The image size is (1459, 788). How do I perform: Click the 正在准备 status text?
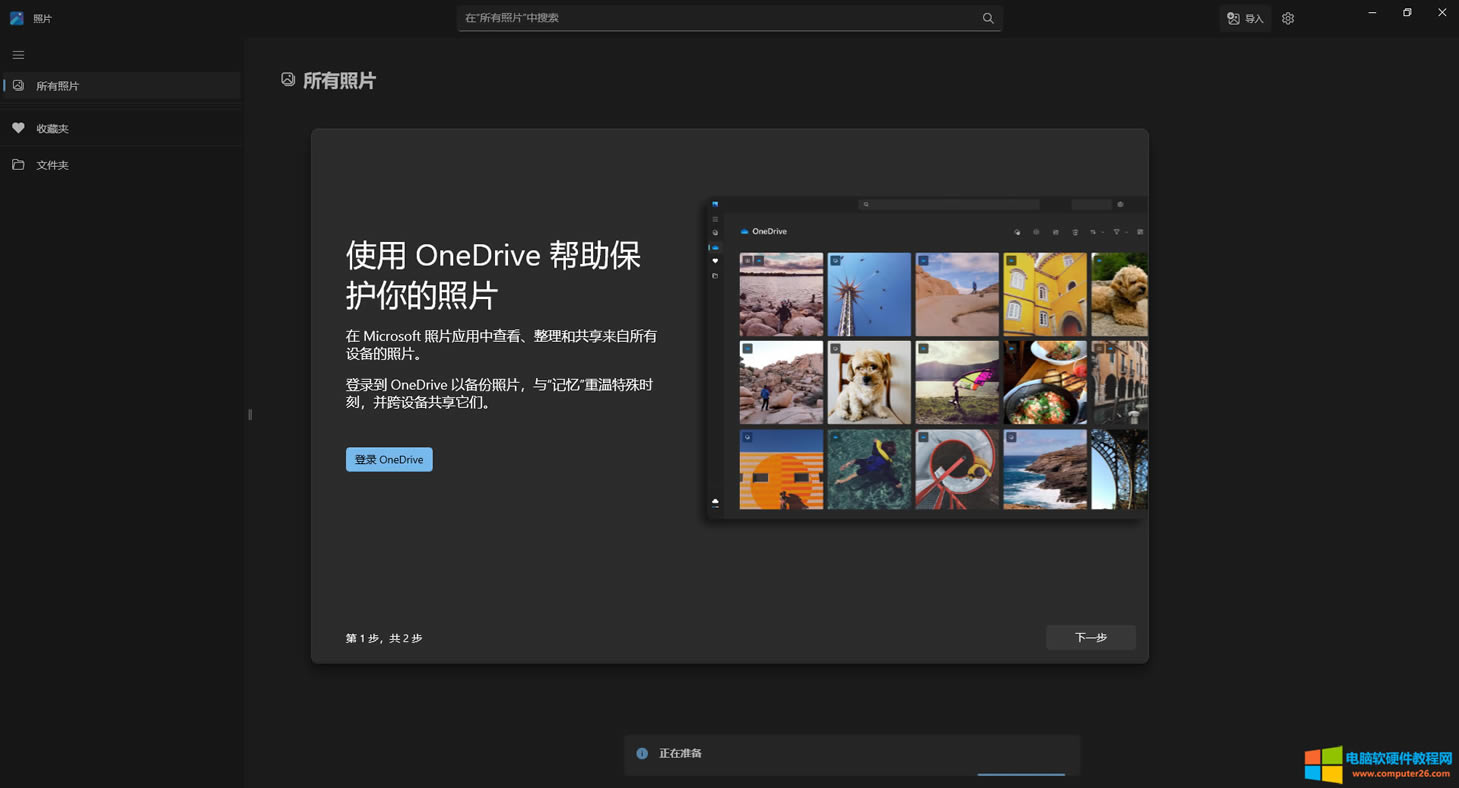pyautogui.click(x=680, y=753)
